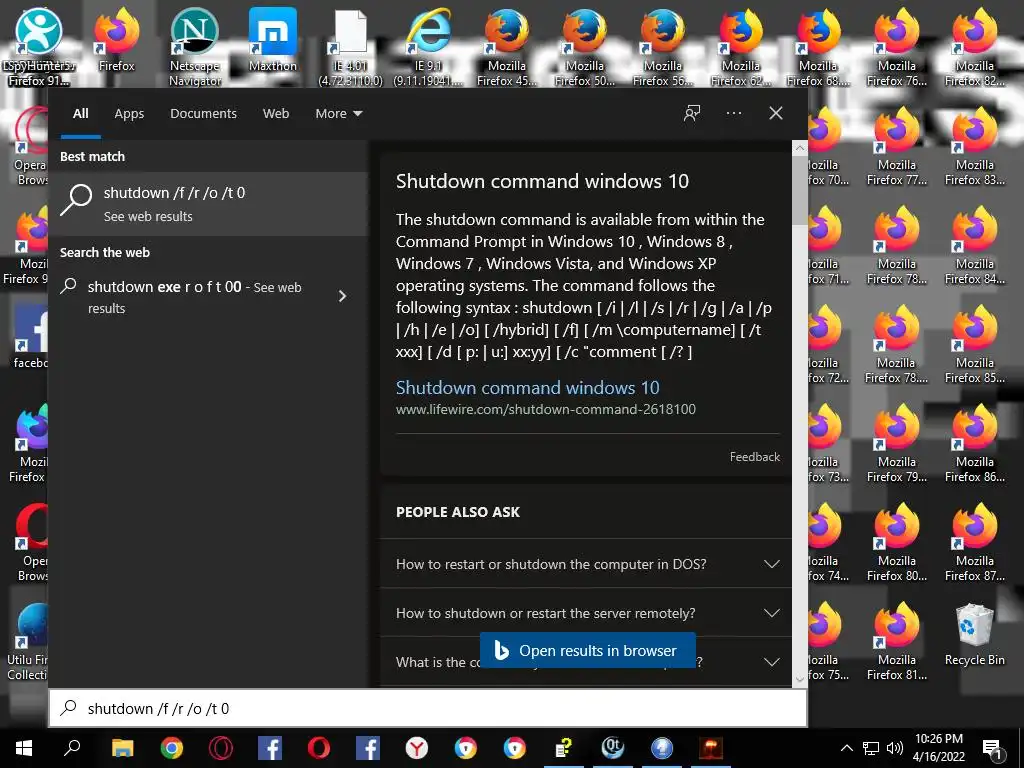Open the Maxthon desktop shortcut
Viewport: 1024px width, 768px height.
(272, 40)
